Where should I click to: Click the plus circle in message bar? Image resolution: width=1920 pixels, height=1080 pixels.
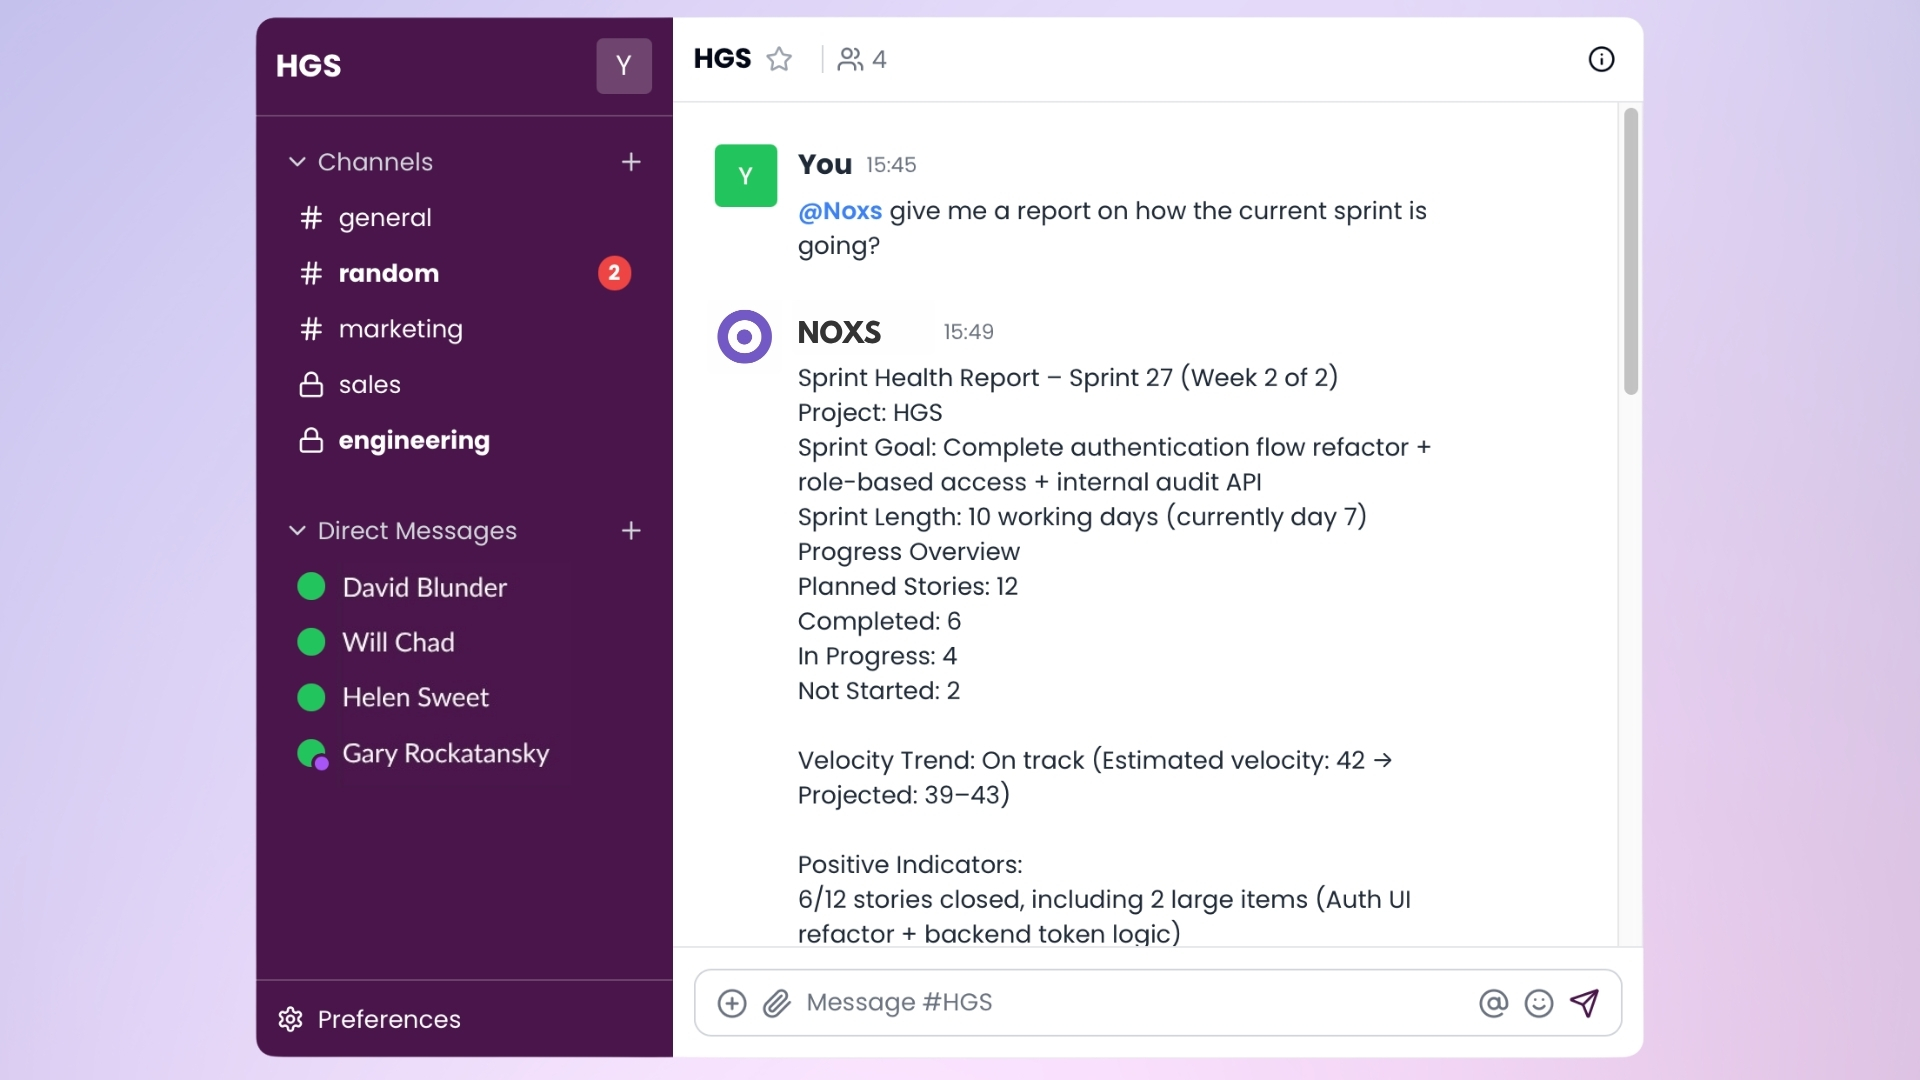tap(732, 1003)
